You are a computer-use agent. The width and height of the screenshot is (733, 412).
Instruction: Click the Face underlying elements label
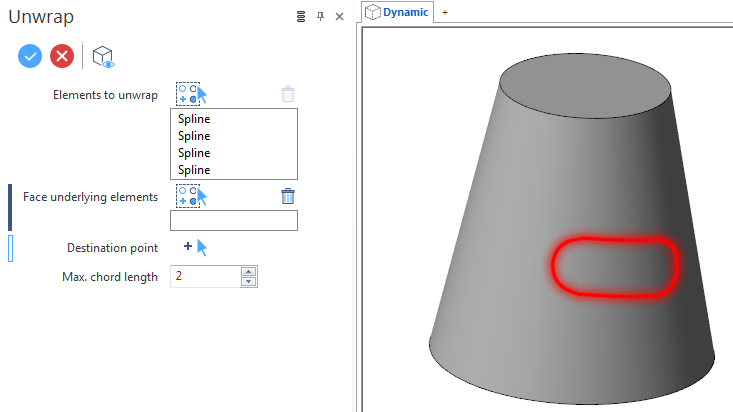coord(90,197)
